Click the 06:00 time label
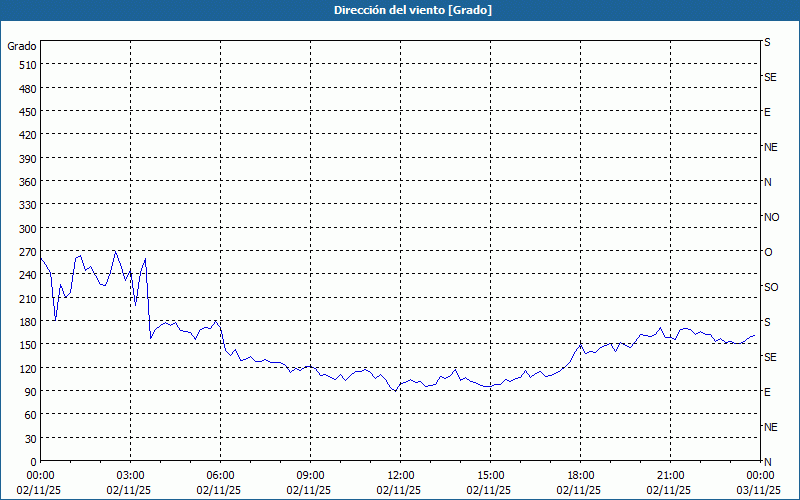Viewport: 800px width, 500px height. tap(220, 475)
